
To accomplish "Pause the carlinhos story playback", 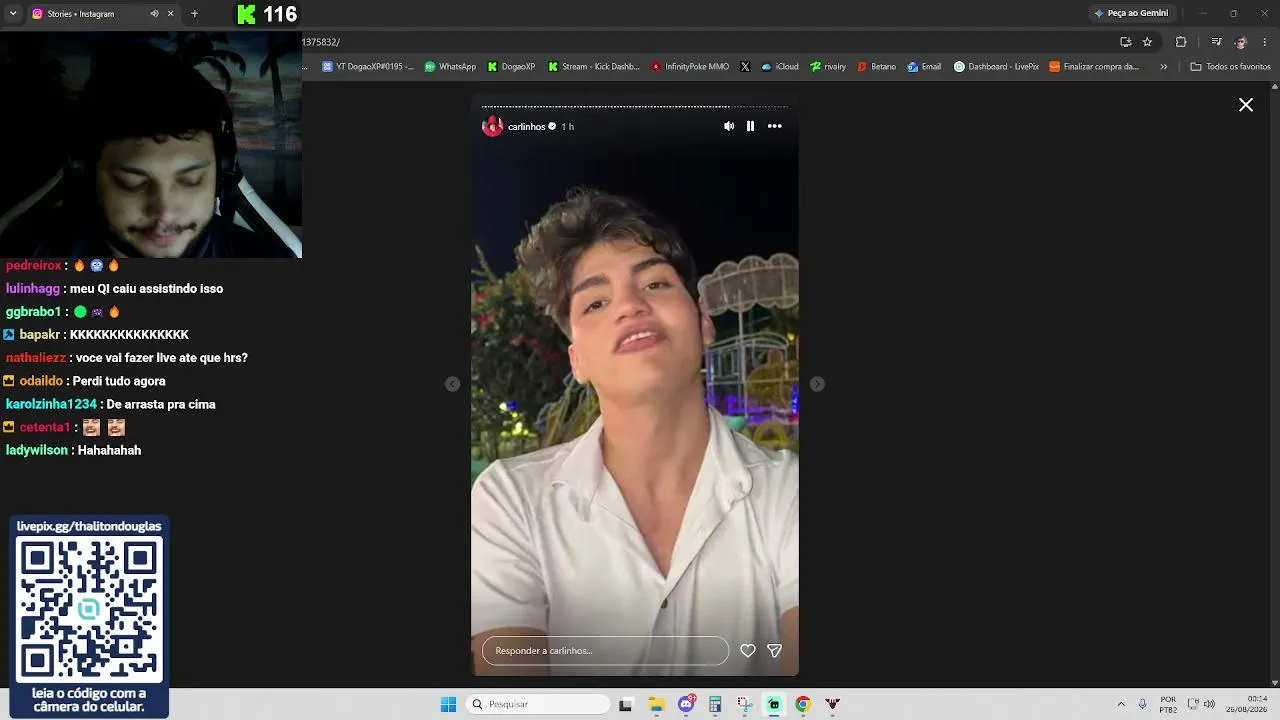I will pos(750,126).
